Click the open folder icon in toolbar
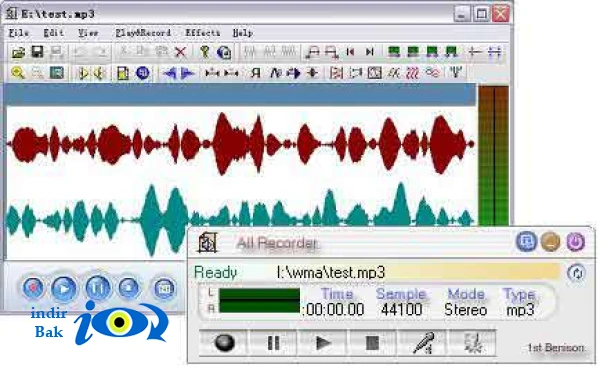The width and height of the screenshot is (600, 368). [18, 52]
